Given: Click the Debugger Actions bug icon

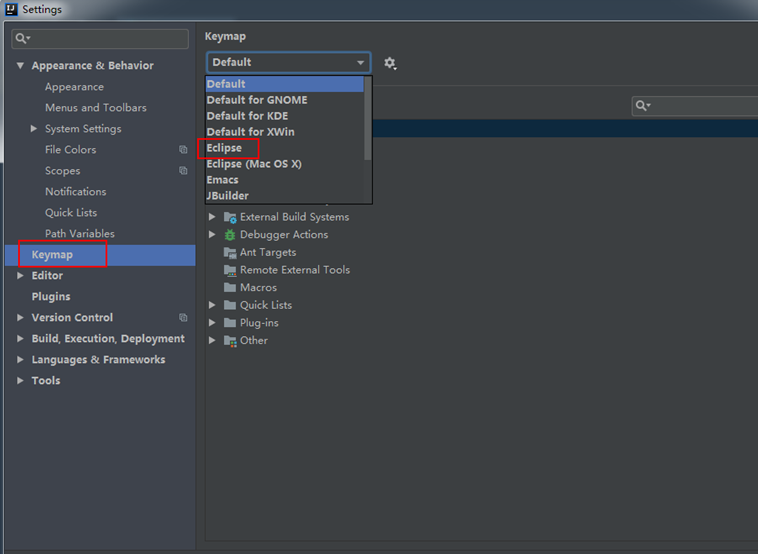Looking at the screenshot, I should [230, 234].
